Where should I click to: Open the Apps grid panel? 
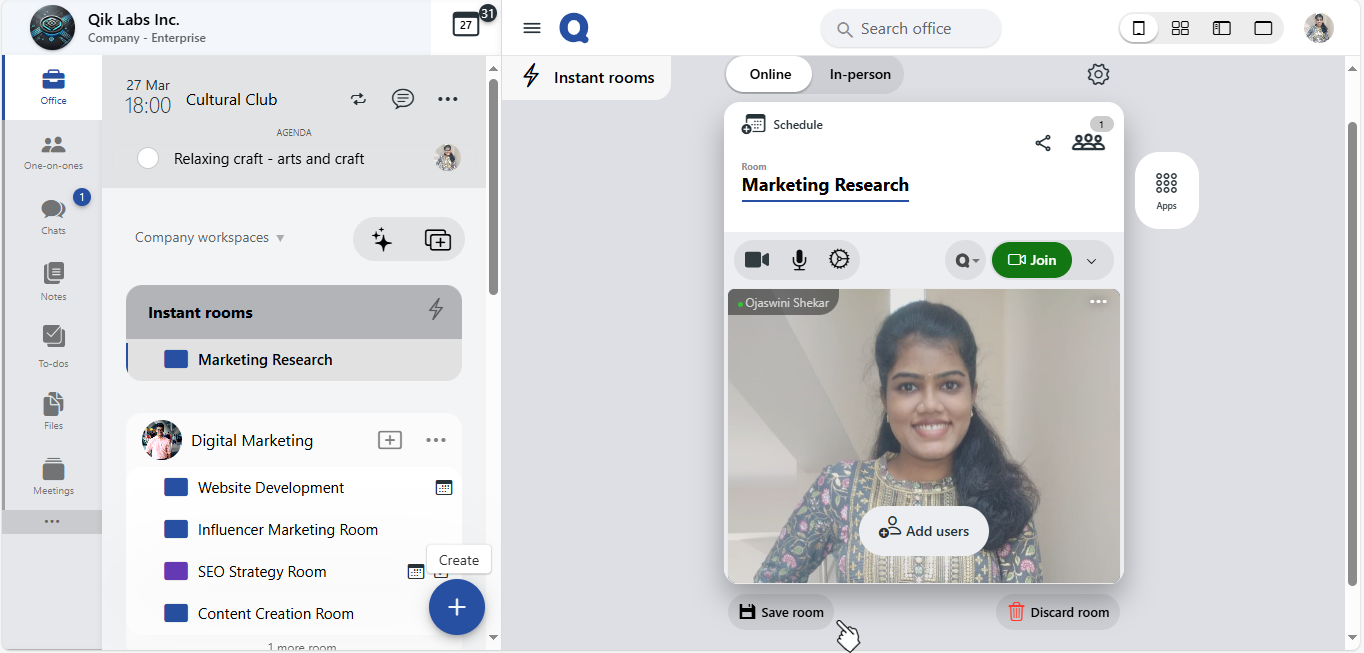click(x=1166, y=190)
